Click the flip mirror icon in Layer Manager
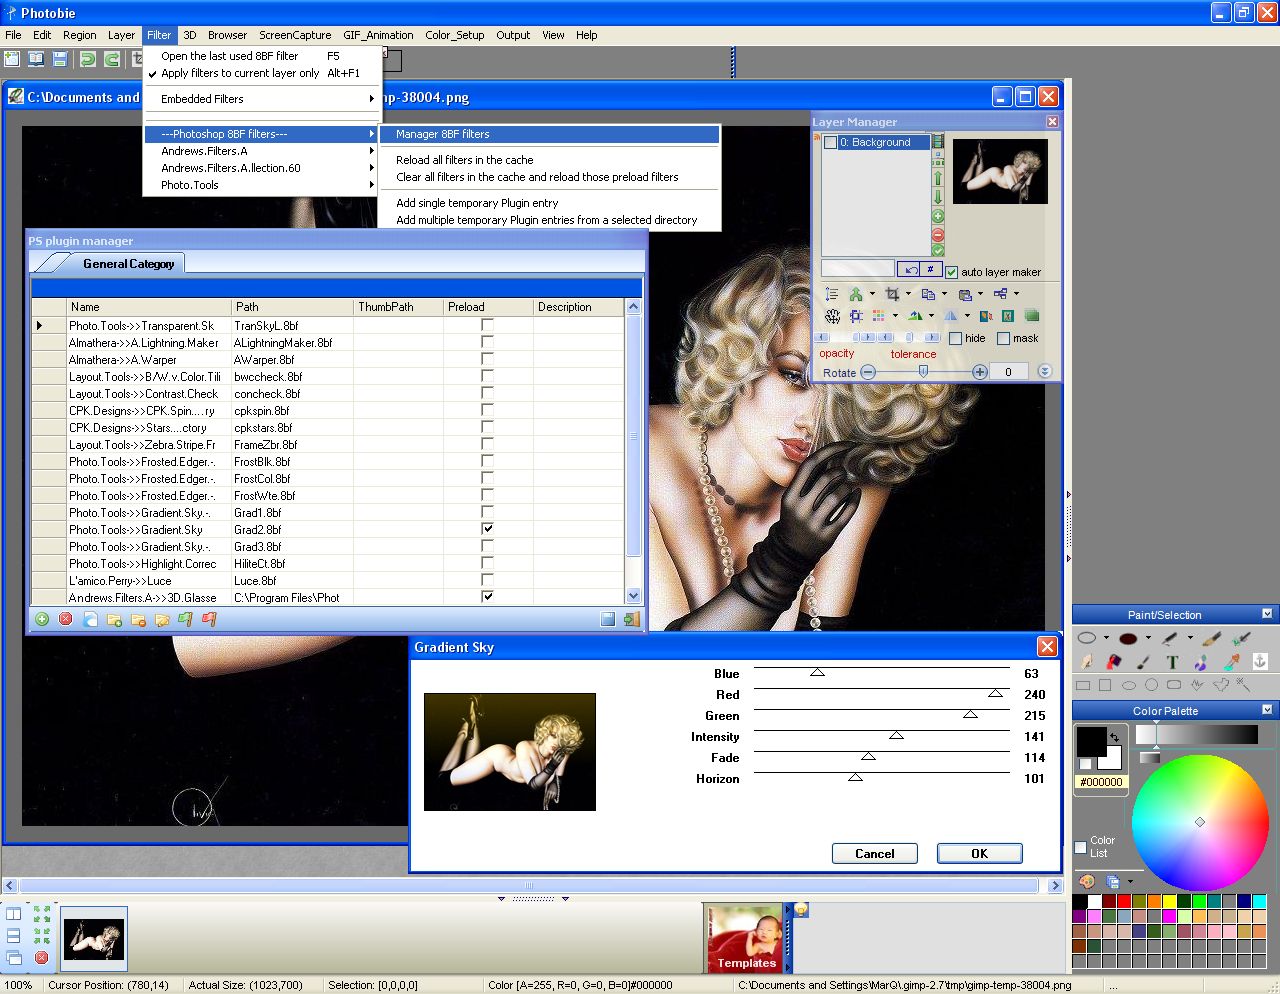This screenshot has height=994, width=1280. (x=951, y=316)
